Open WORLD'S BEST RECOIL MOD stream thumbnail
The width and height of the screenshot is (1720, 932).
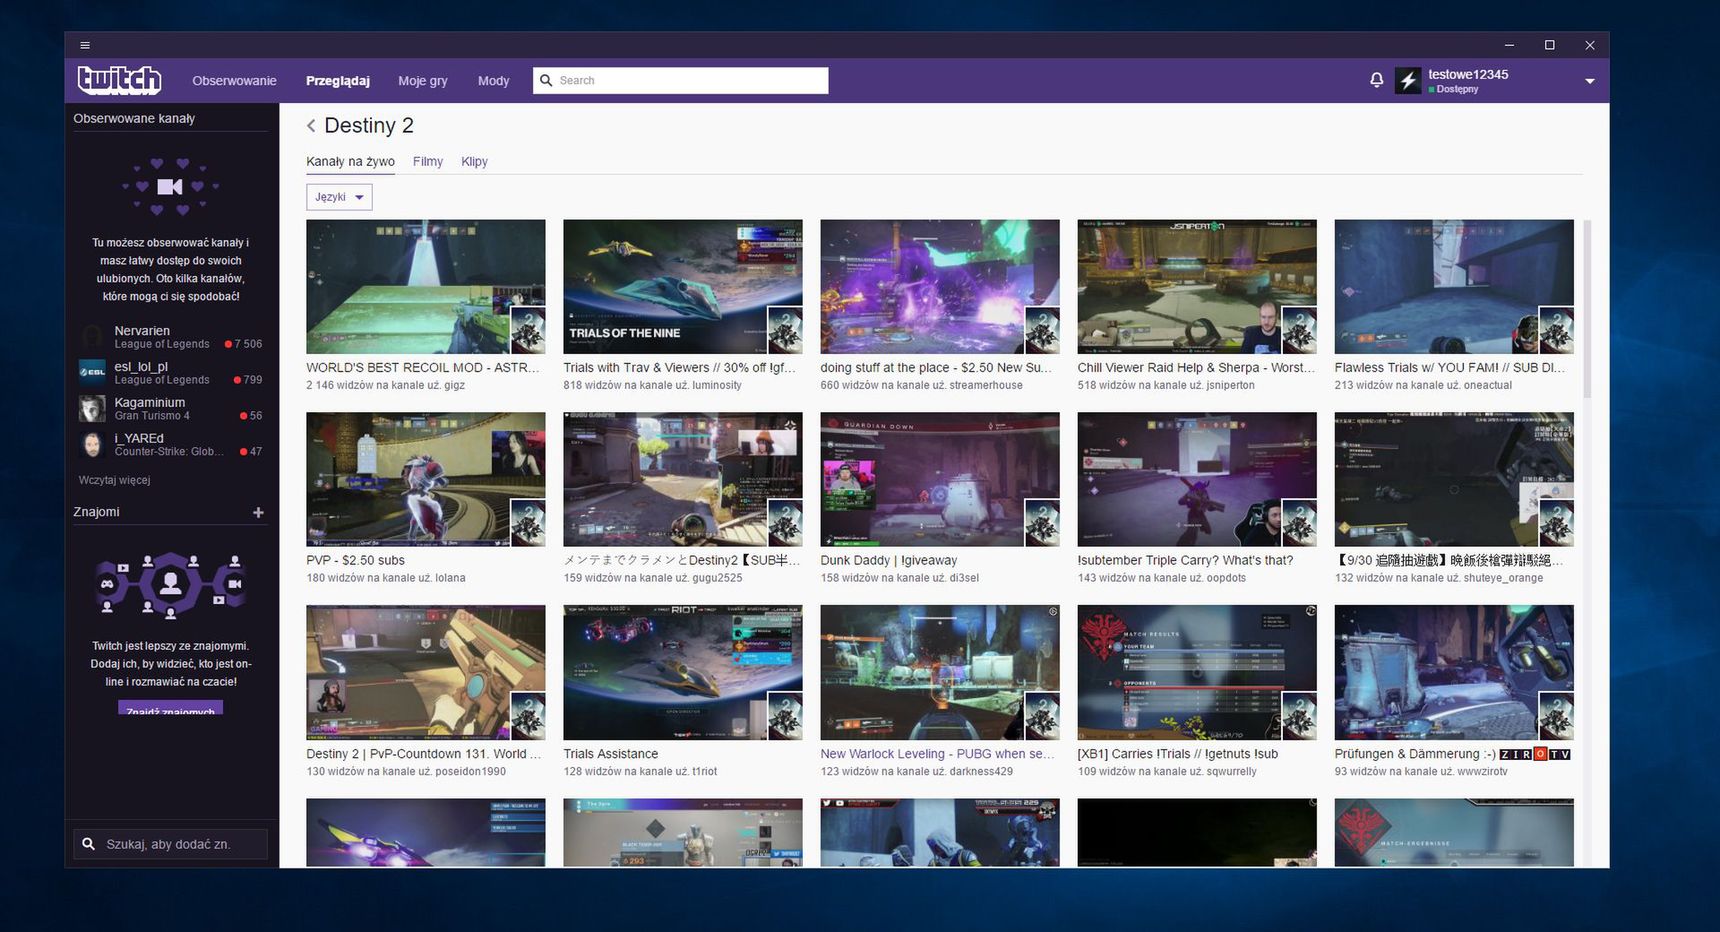click(426, 287)
